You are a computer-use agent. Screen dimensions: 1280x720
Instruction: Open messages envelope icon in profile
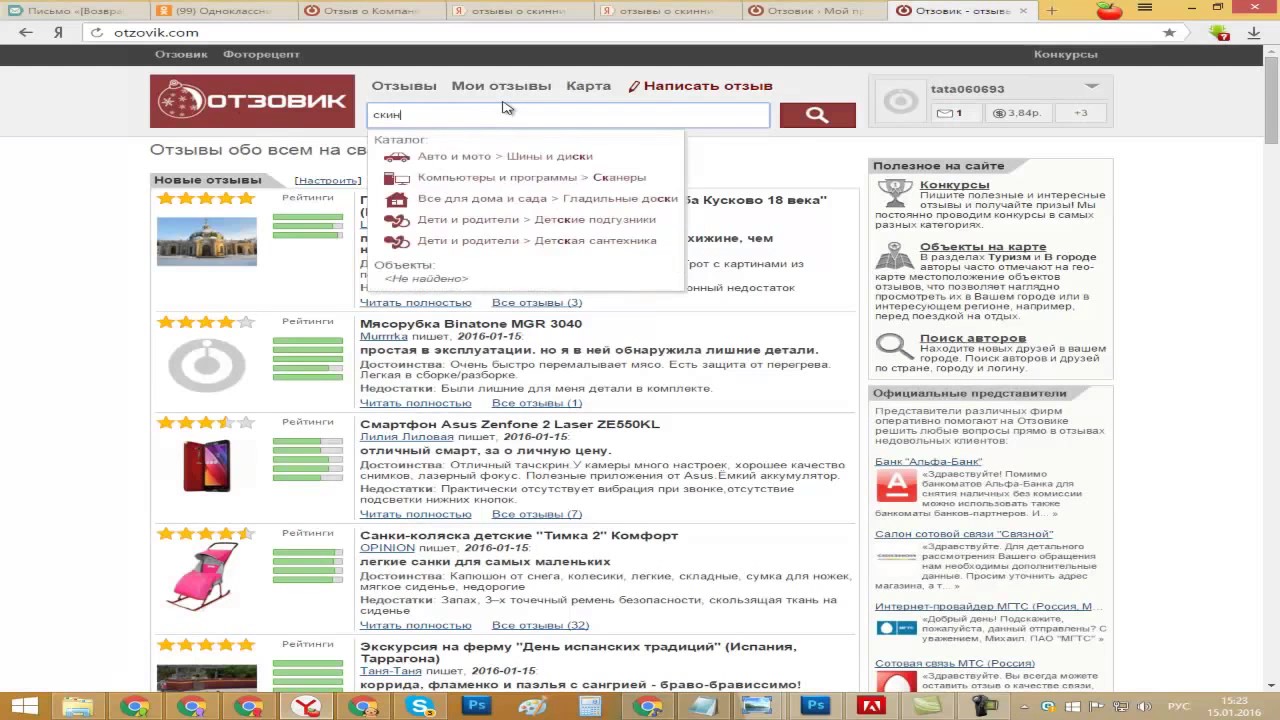point(944,113)
